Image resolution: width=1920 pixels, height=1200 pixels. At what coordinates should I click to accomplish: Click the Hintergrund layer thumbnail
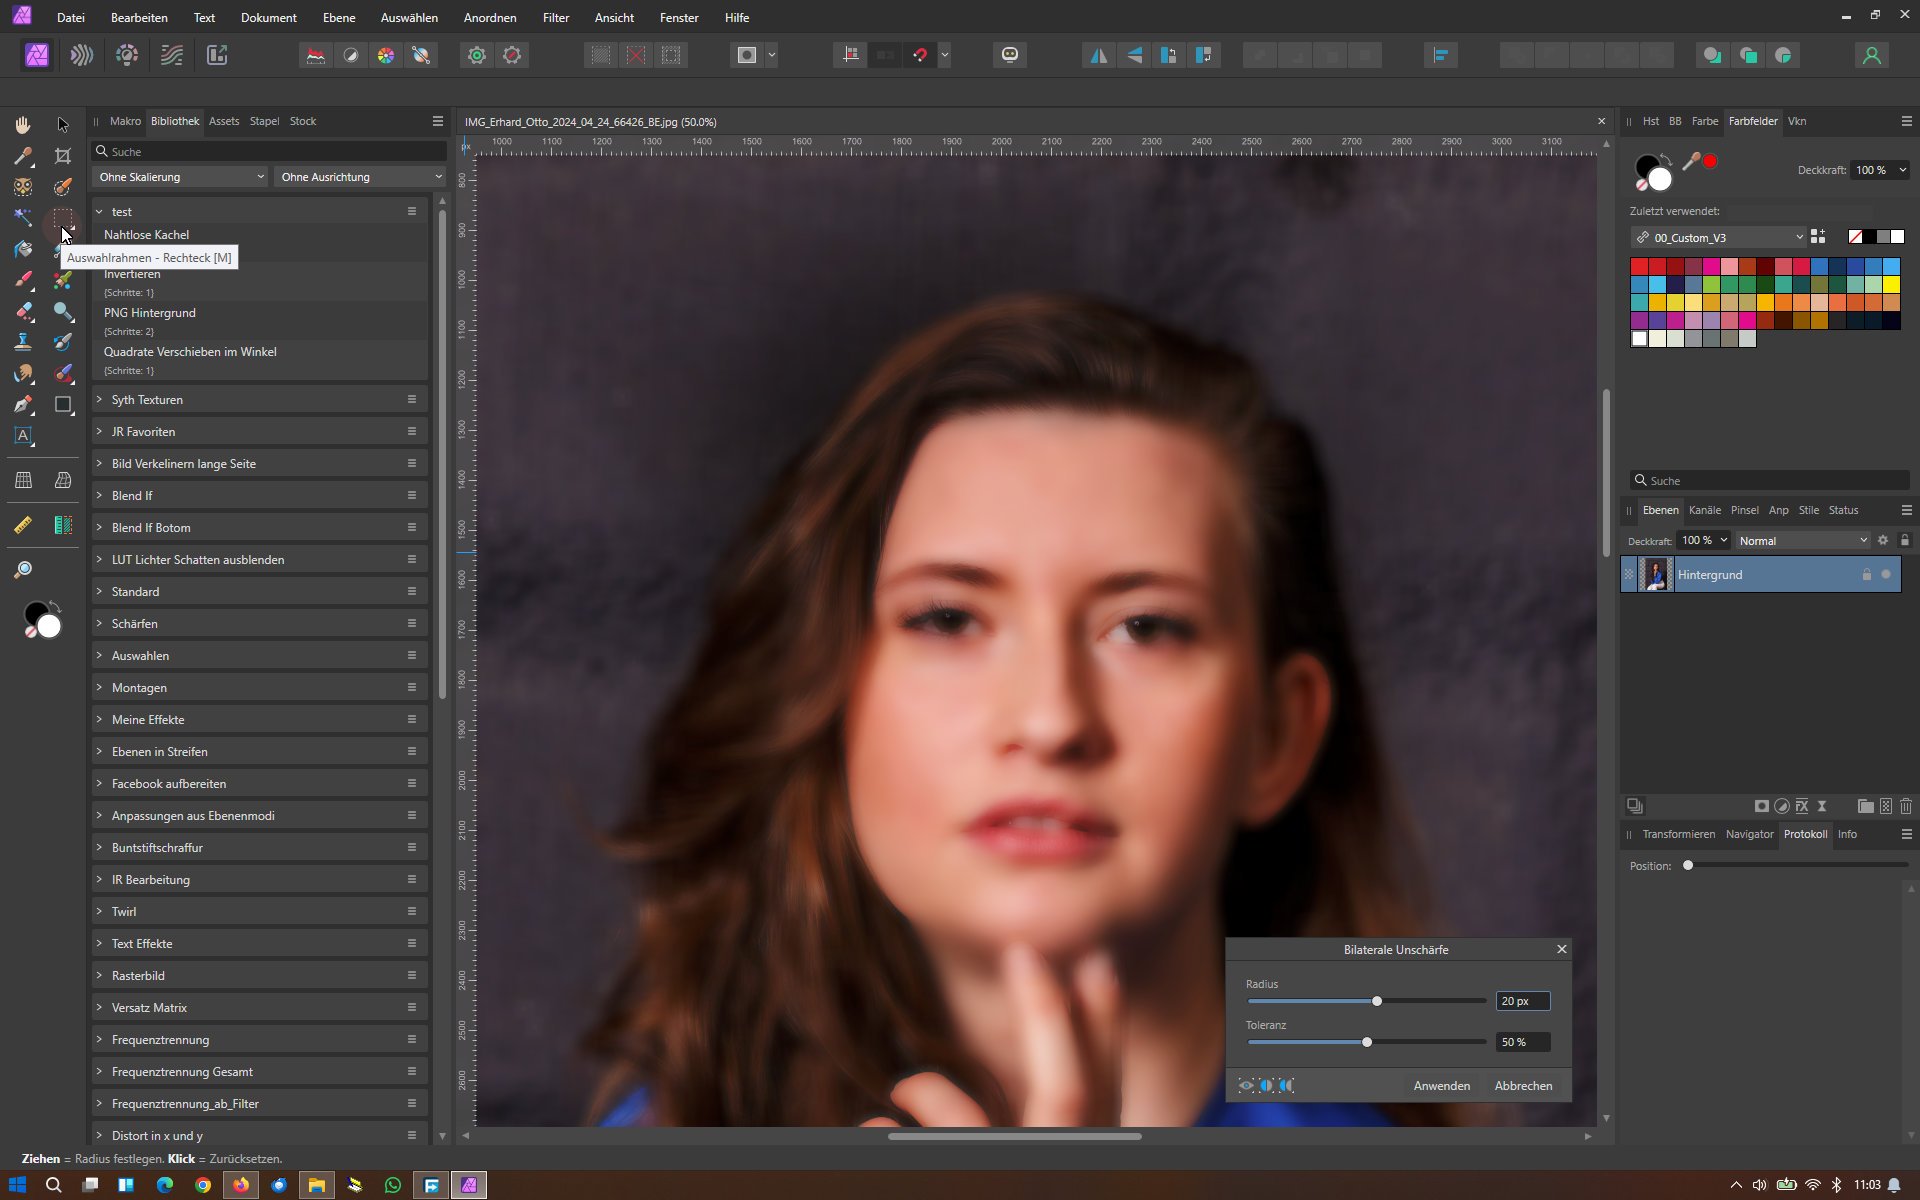pos(1656,575)
